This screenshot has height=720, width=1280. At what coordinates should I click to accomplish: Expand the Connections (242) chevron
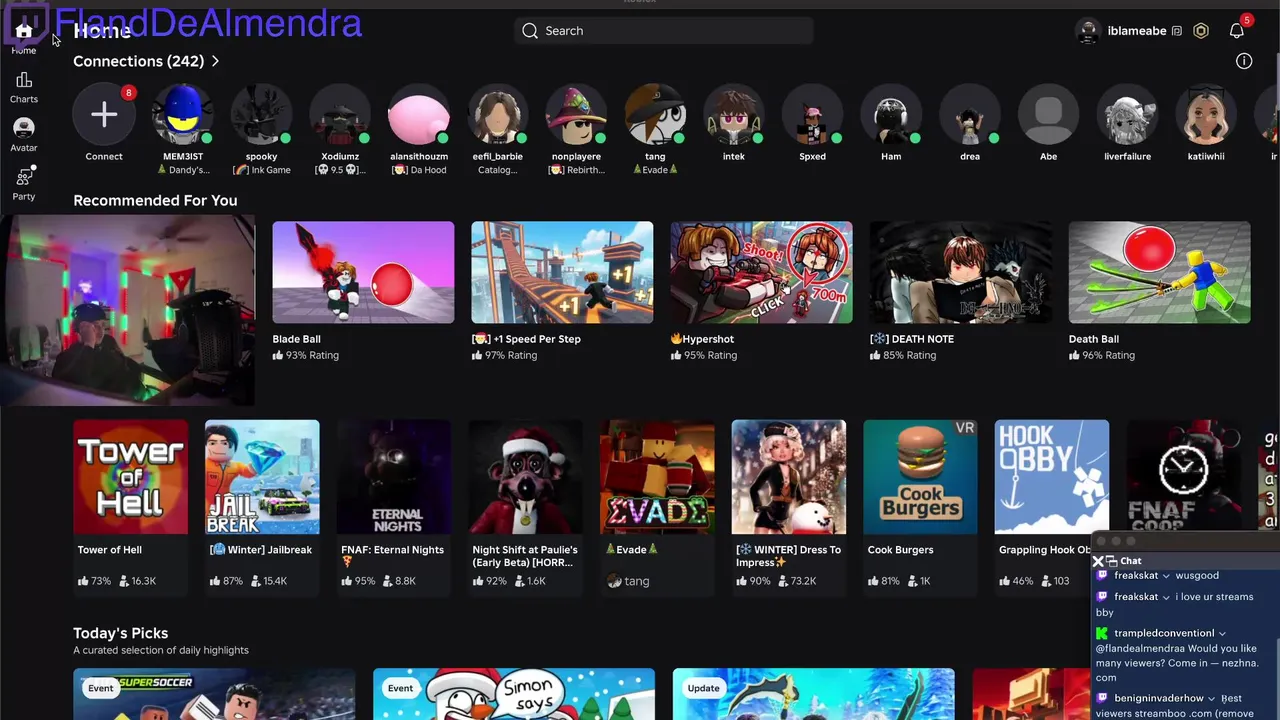point(215,61)
